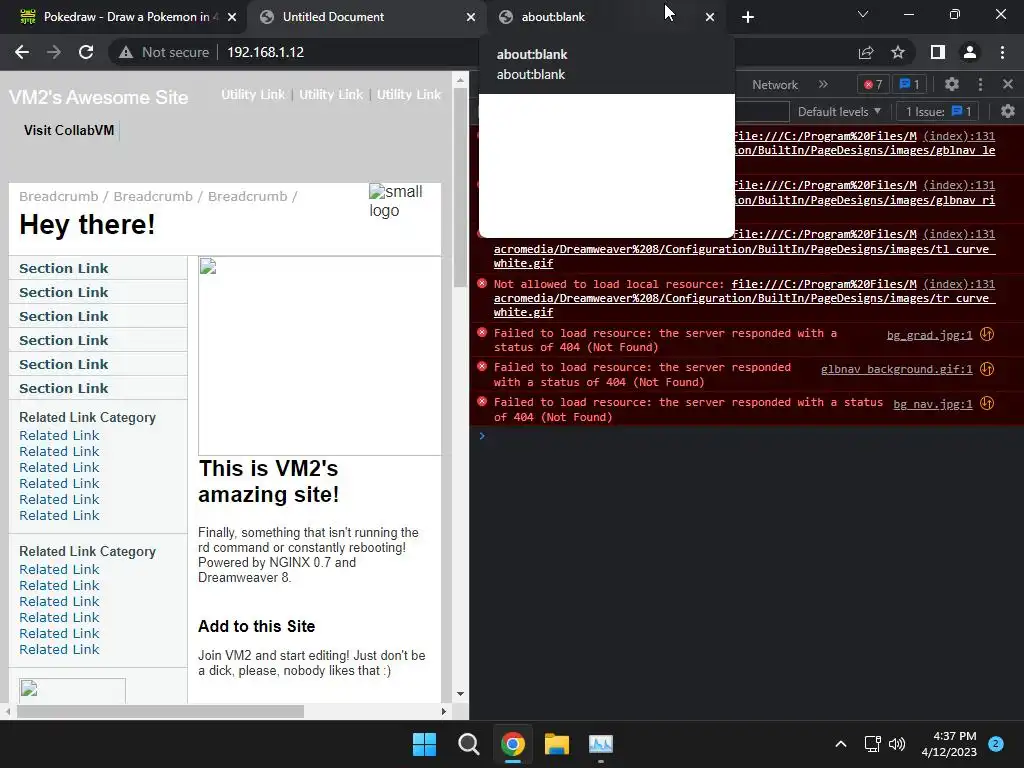Click the address bar URL 192.168.1.12
1024x768 pixels.
265,52
